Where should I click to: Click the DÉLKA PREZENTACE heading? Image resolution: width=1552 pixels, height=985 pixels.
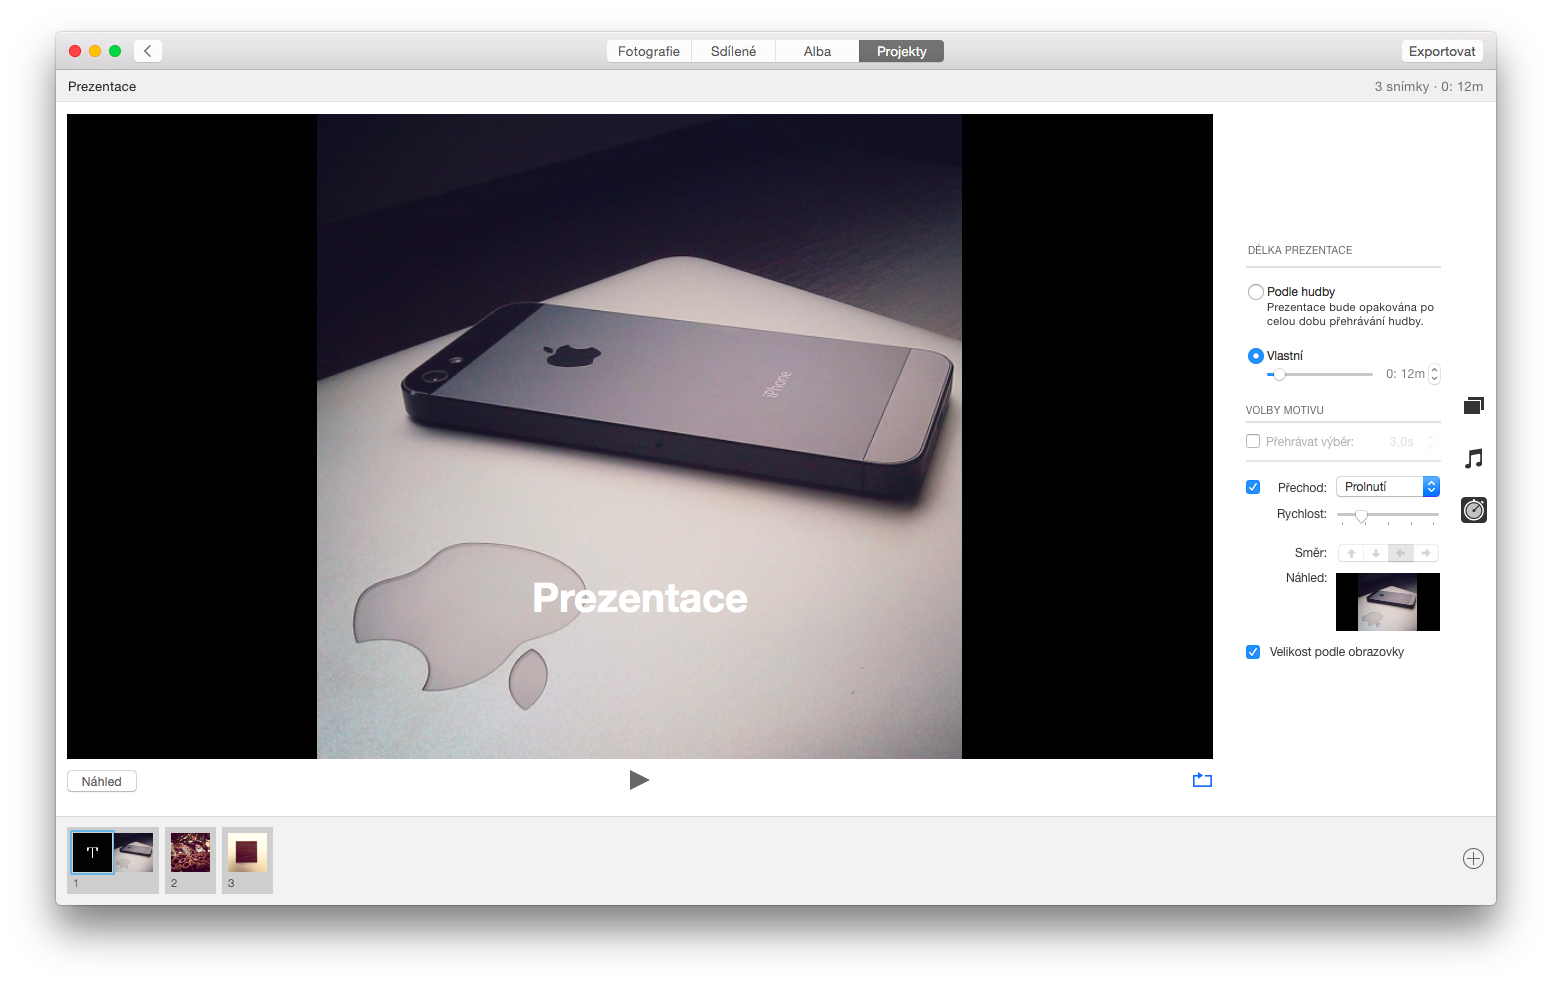[x=1300, y=250]
